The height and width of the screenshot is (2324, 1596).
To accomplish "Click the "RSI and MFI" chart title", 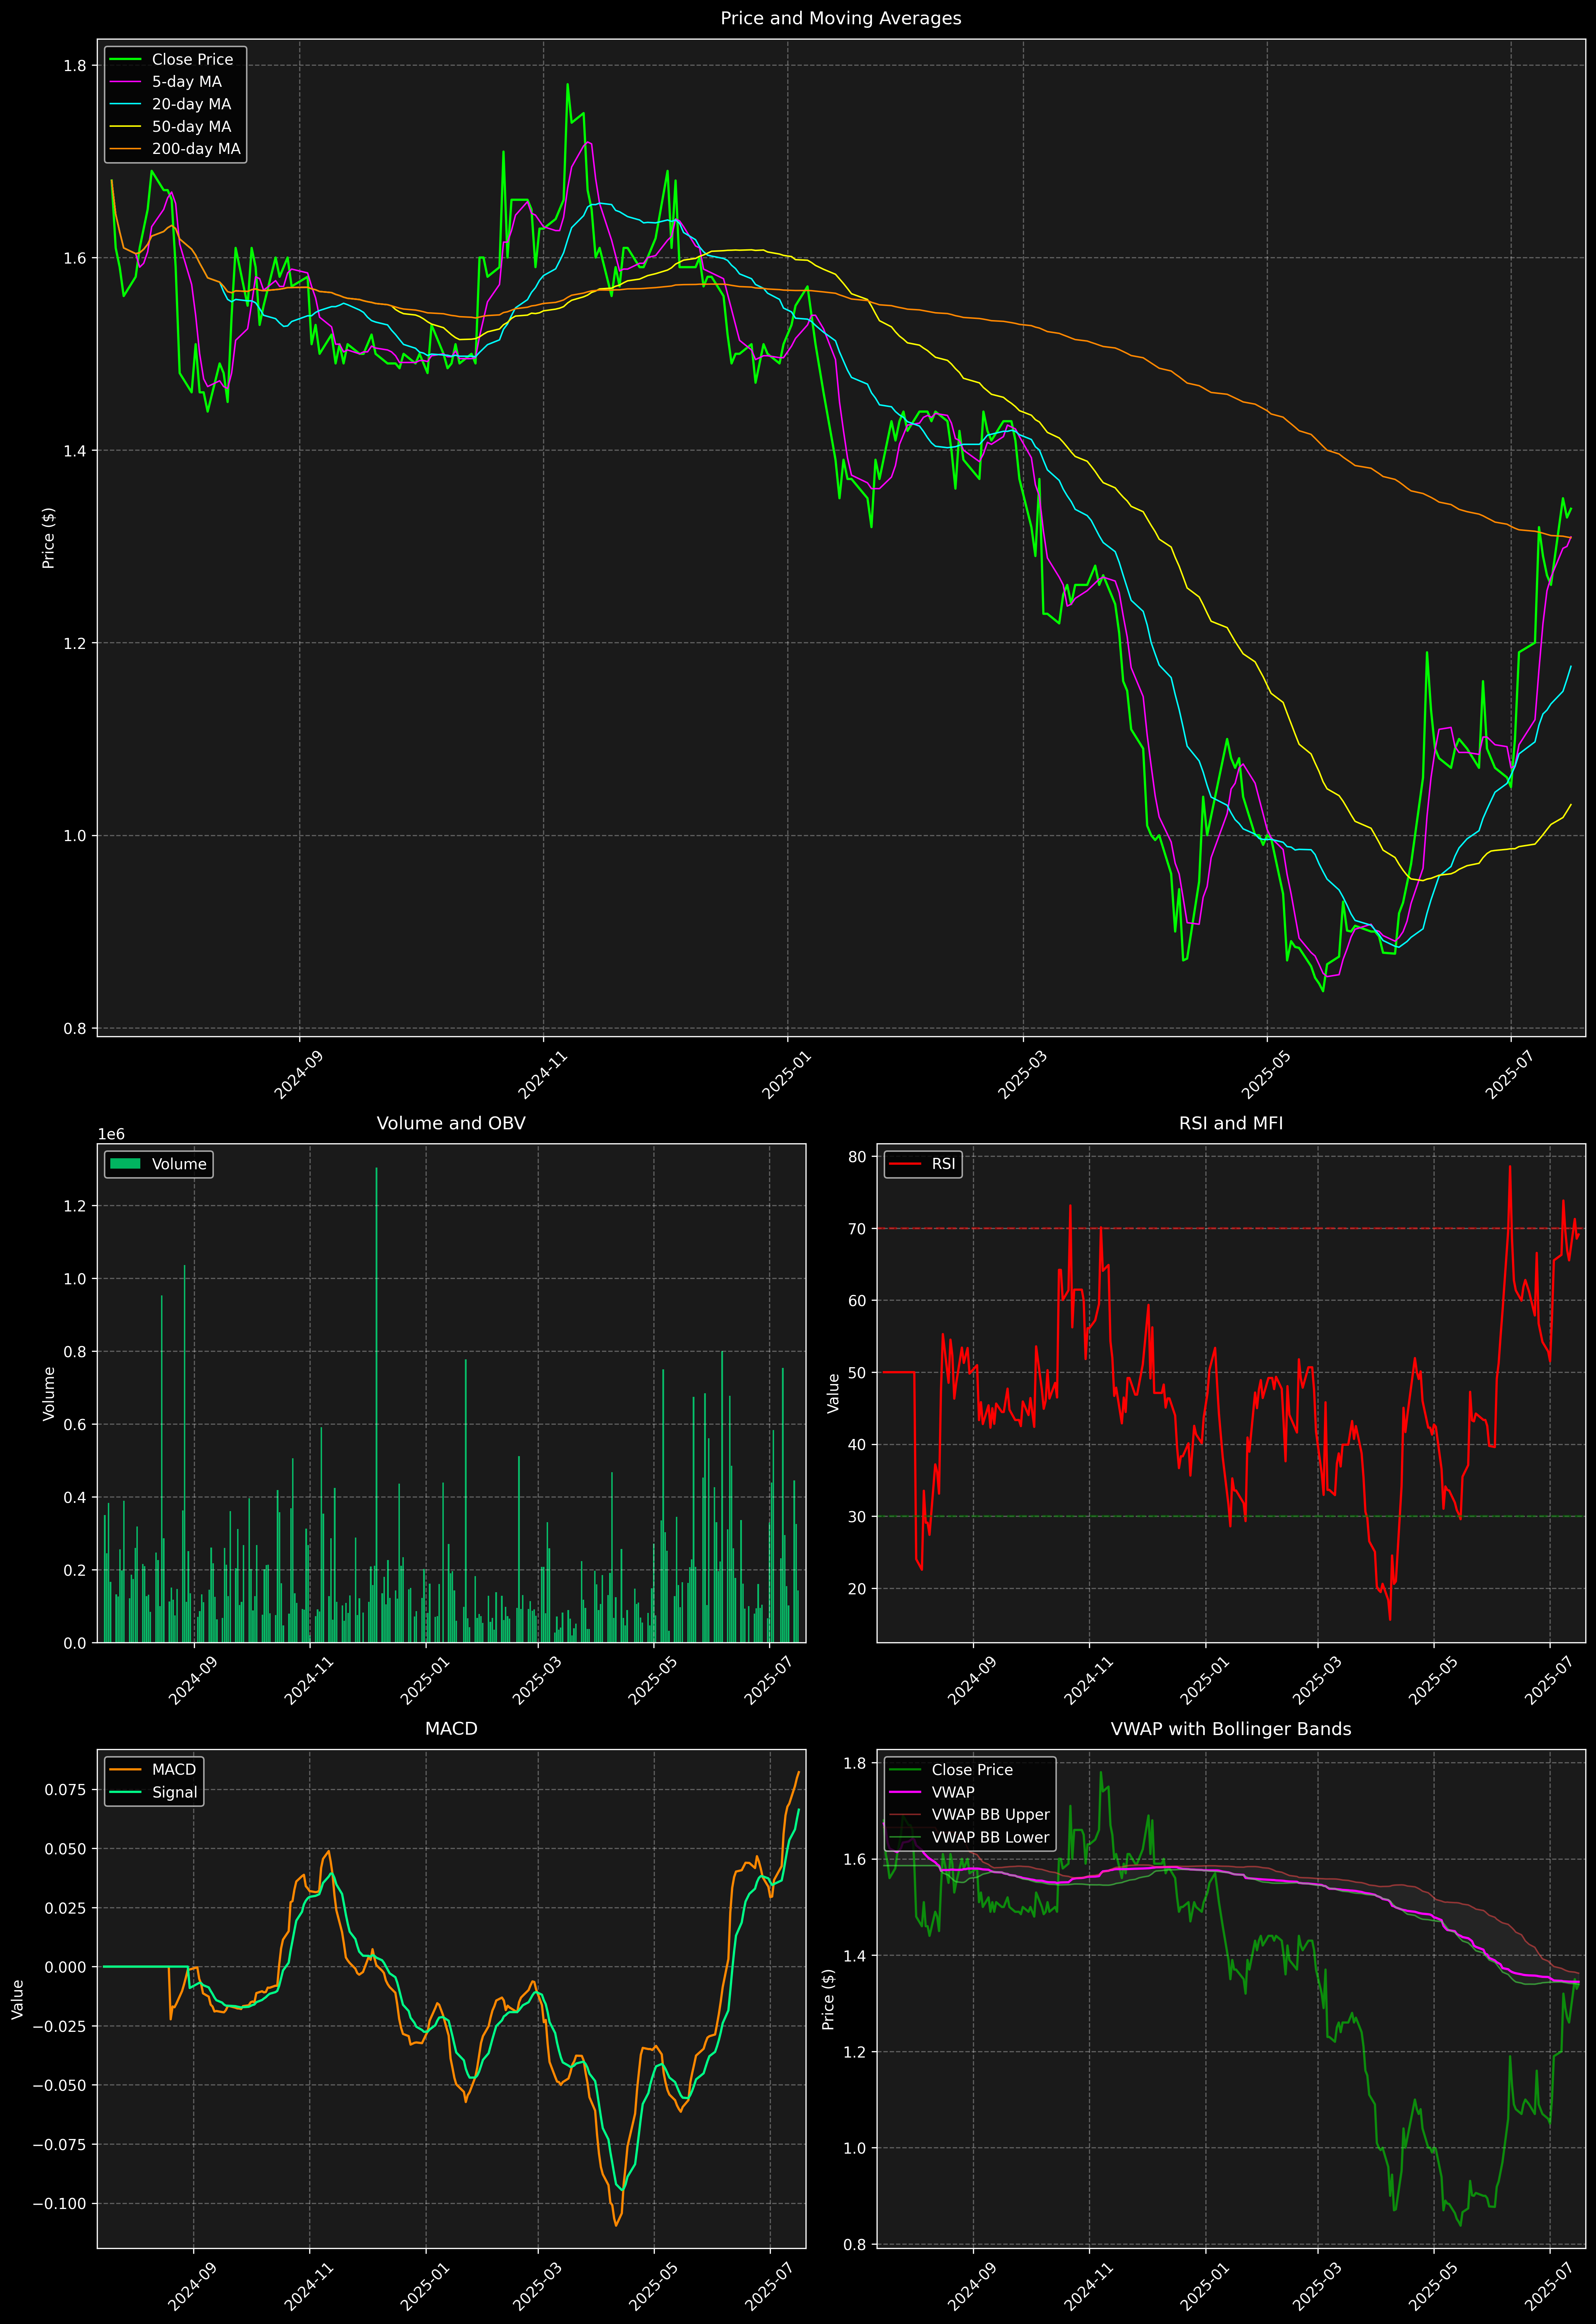I will point(1231,1123).
